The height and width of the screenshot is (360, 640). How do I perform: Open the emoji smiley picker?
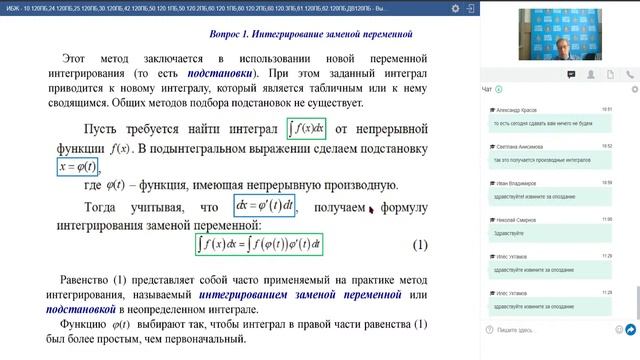(619, 329)
